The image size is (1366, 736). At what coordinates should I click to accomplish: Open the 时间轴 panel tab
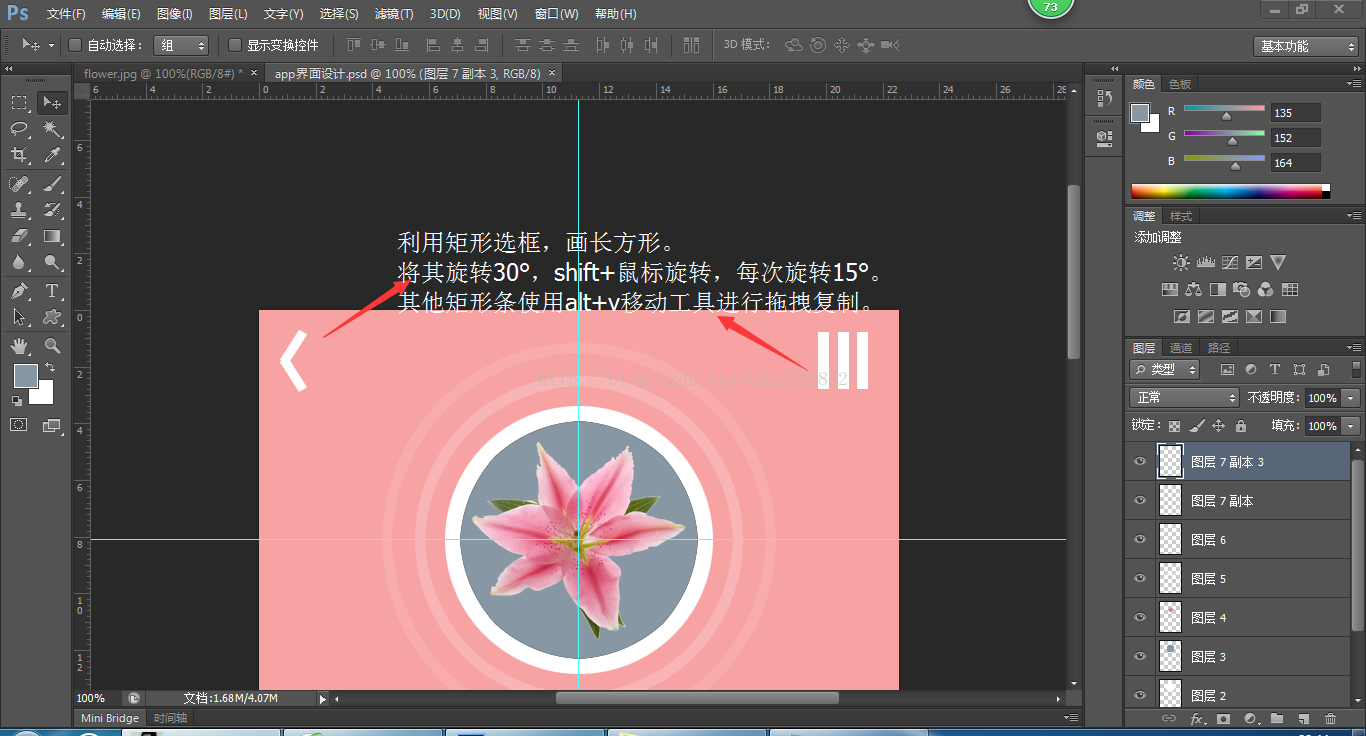(170, 718)
